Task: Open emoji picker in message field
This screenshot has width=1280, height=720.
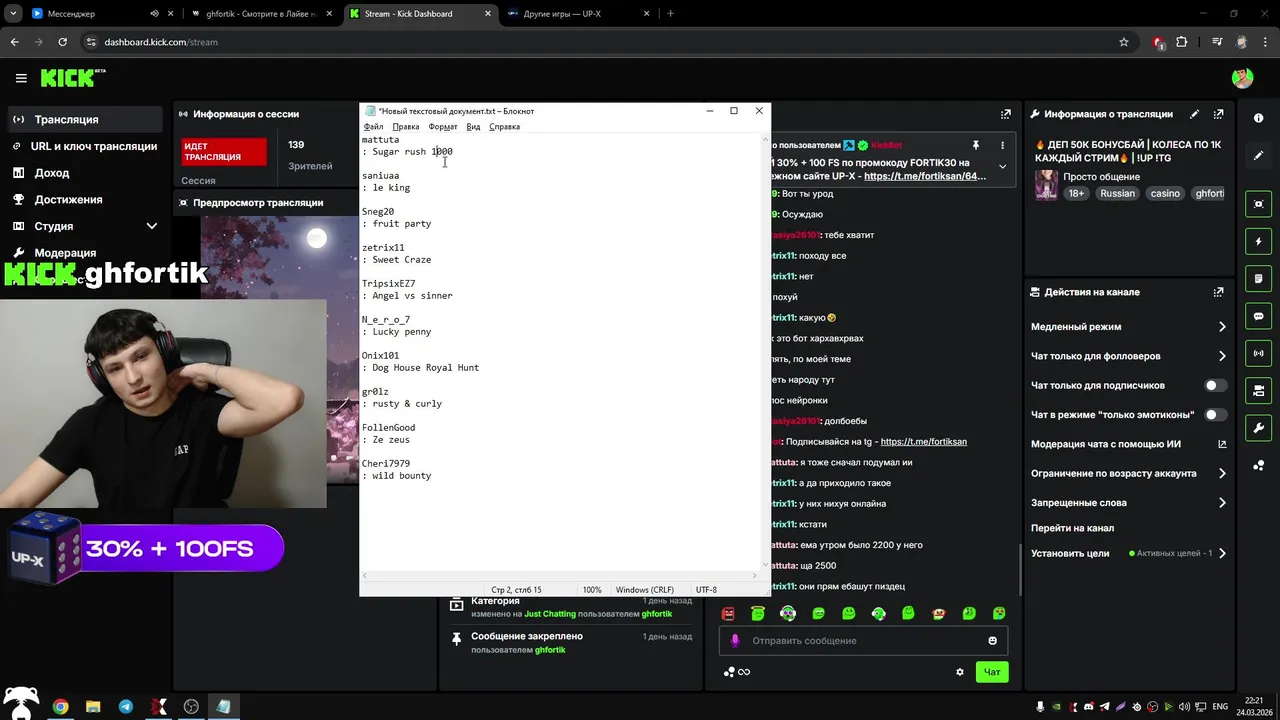Action: click(993, 641)
